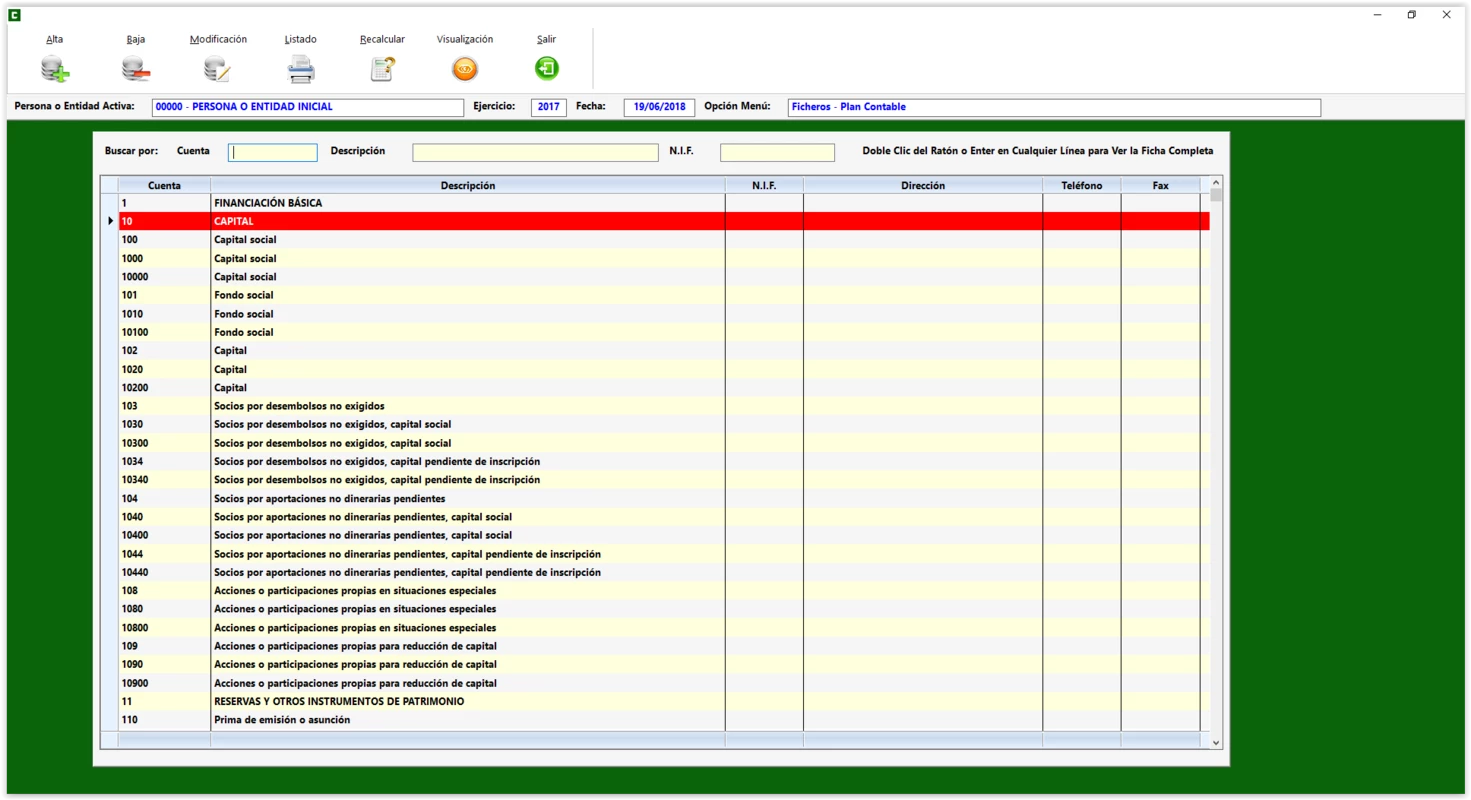
Task: Click the Alta add-record database icon
Action: pyautogui.click(x=55, y=69)
